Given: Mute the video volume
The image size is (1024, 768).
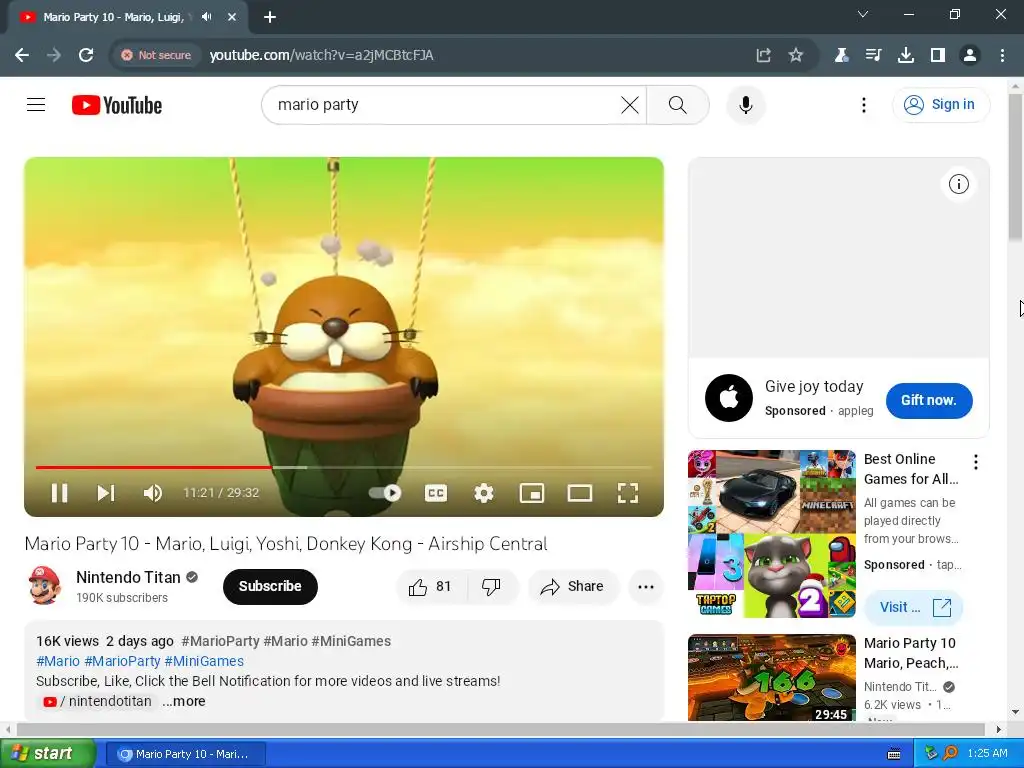Looking at the screenshot, I should tap(152, 493).
